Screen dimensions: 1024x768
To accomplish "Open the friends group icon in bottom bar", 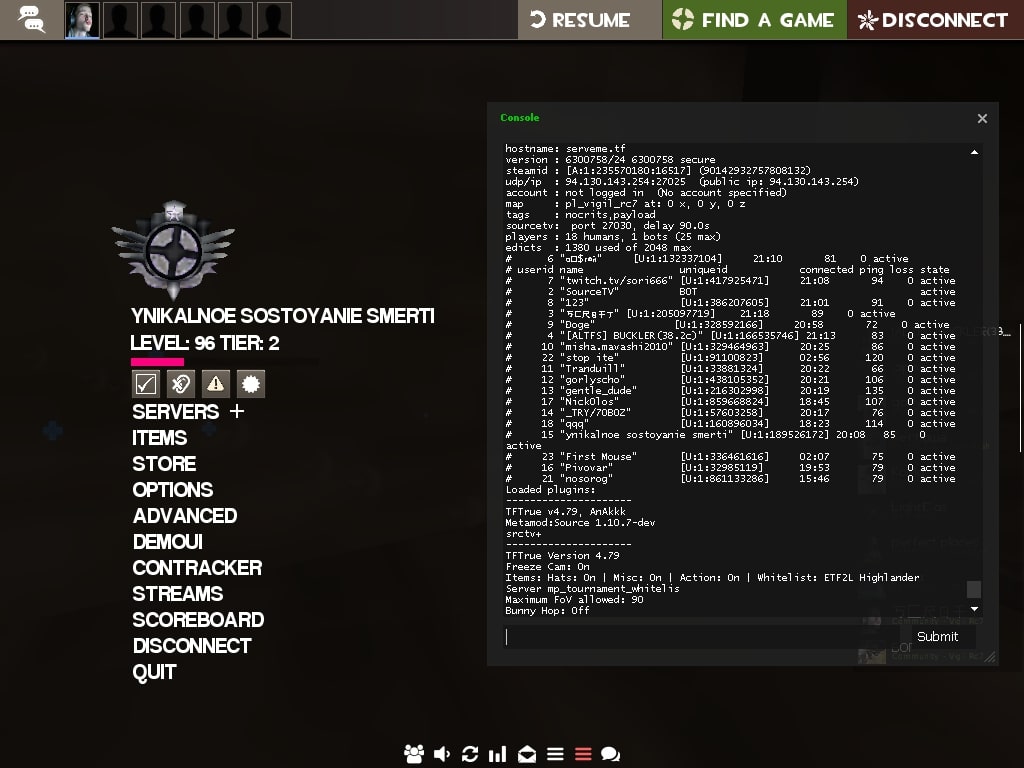I will point(413,754).
